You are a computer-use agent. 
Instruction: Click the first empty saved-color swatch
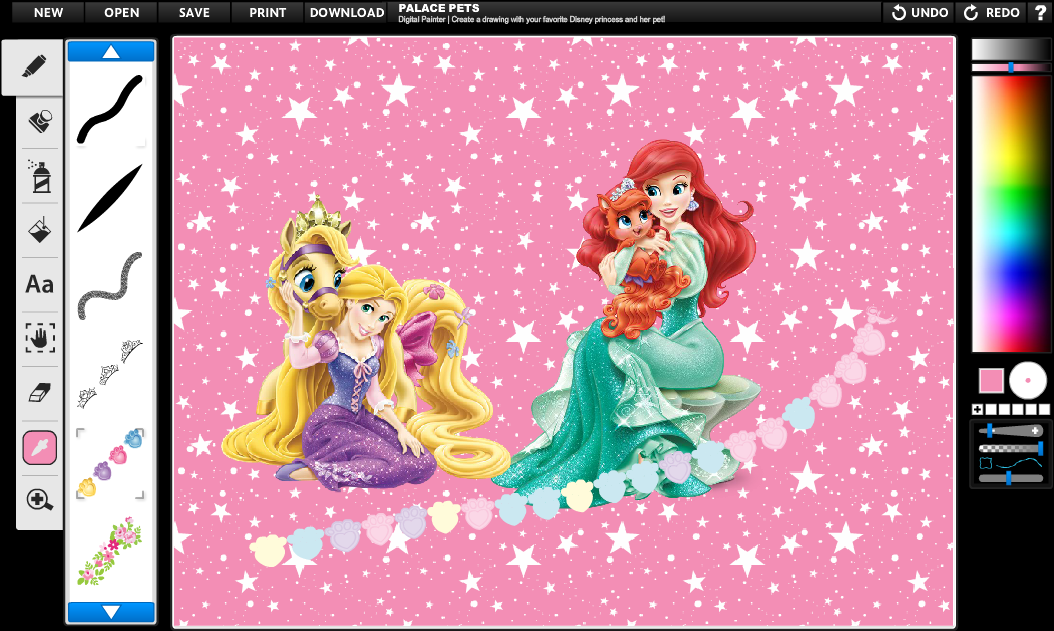(x=991, y=409)
